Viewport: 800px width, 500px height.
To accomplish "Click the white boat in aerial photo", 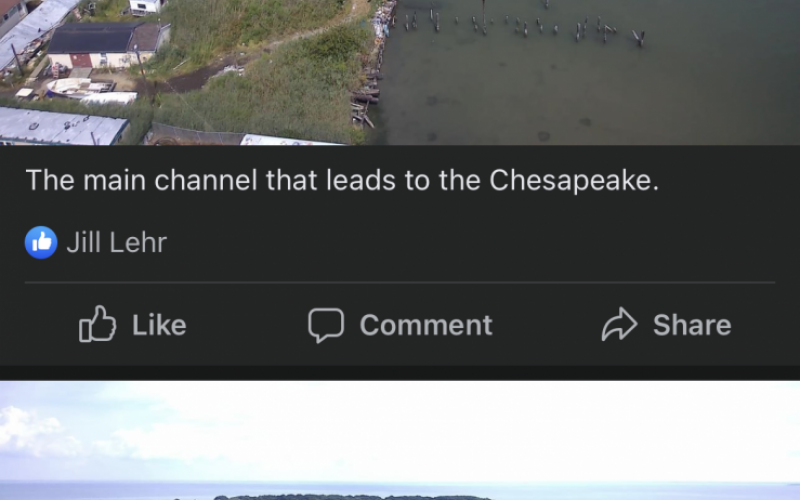I will (80, 88).
